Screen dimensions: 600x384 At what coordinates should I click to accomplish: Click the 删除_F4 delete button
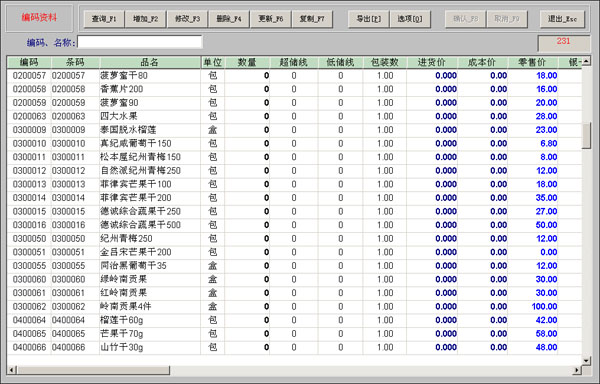(x=229, y=19)
